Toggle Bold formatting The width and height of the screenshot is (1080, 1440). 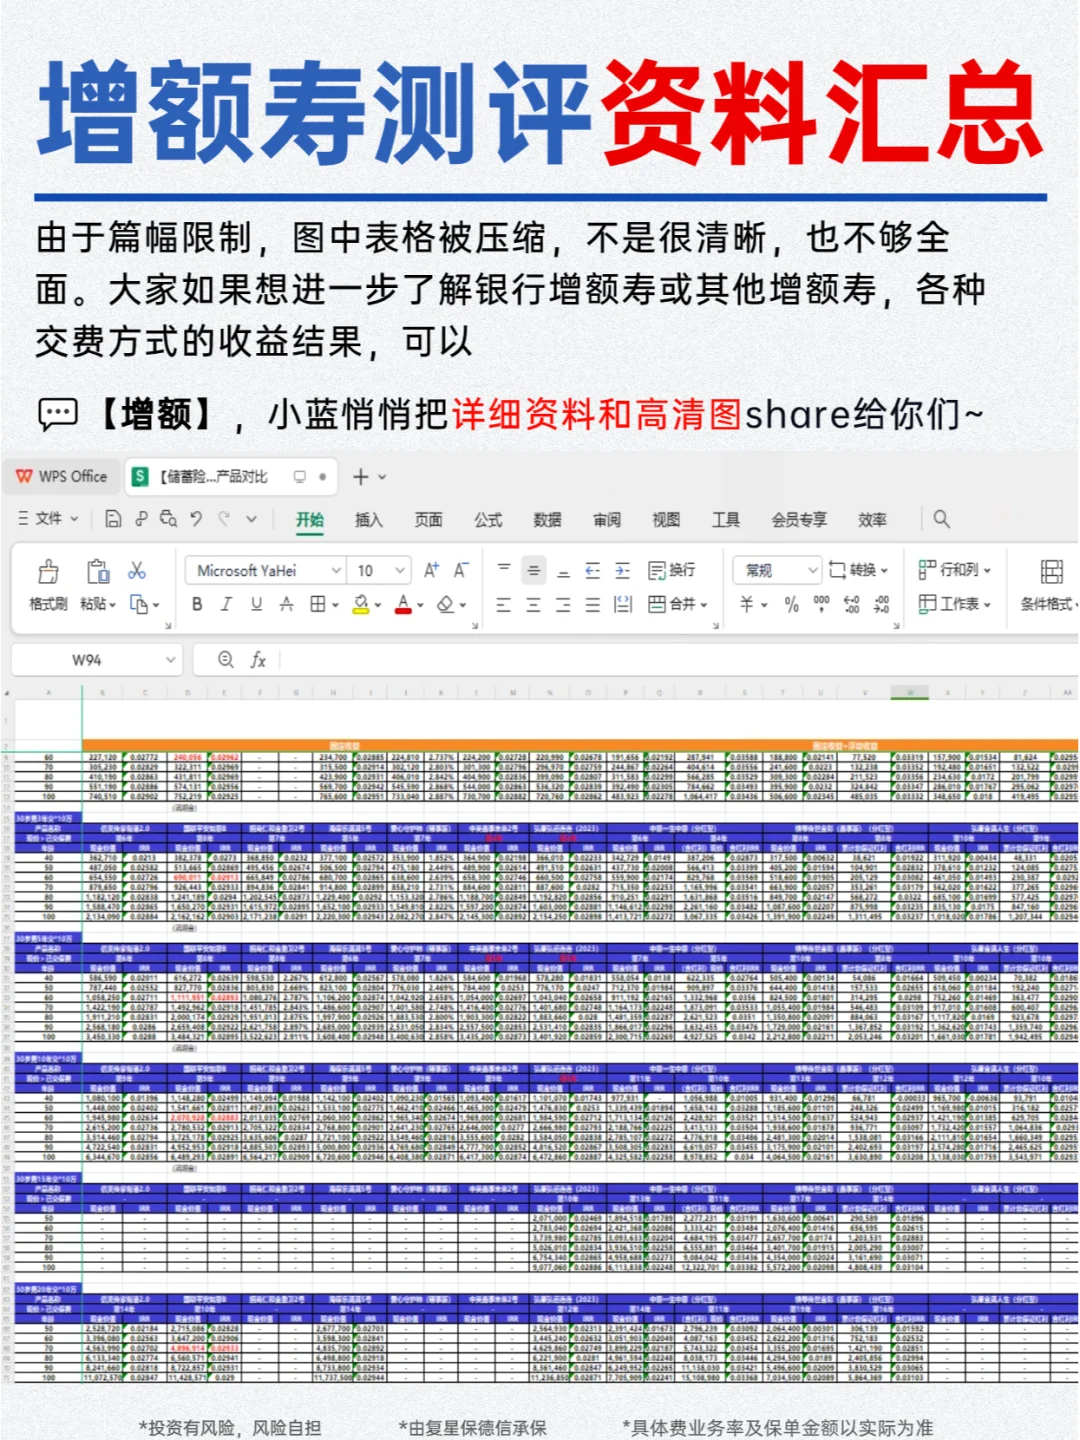(x=197, y=604)
